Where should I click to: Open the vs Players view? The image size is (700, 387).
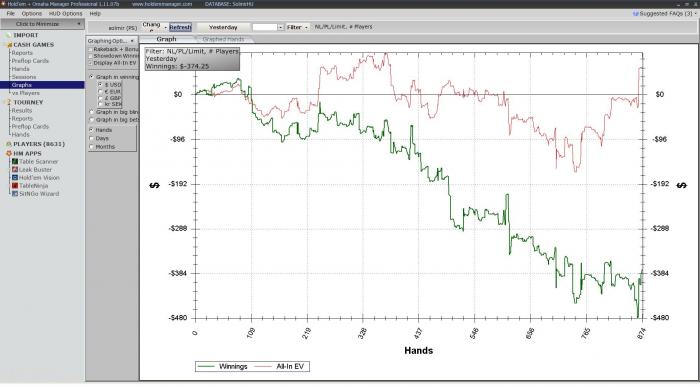pos(26,93)
